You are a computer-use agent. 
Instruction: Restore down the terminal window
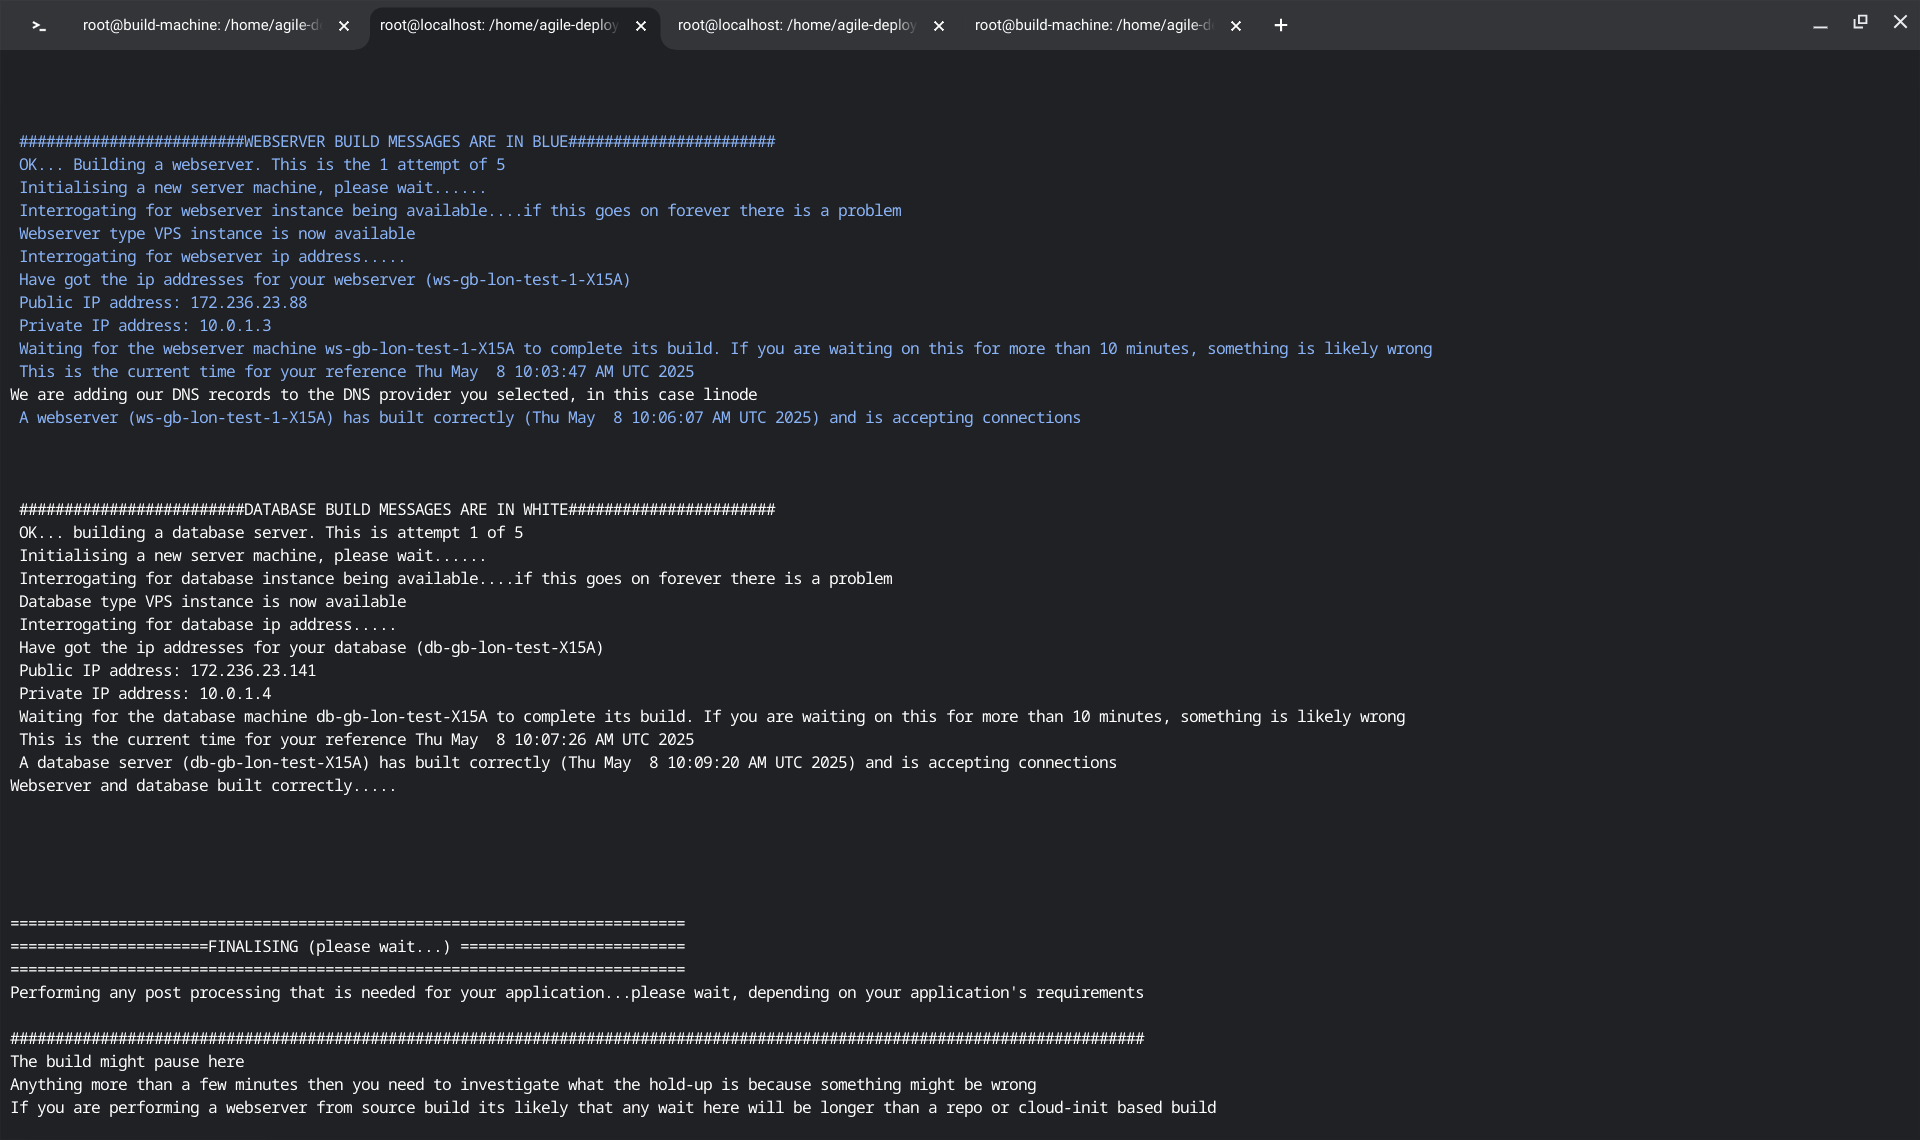pos(1860,22)
